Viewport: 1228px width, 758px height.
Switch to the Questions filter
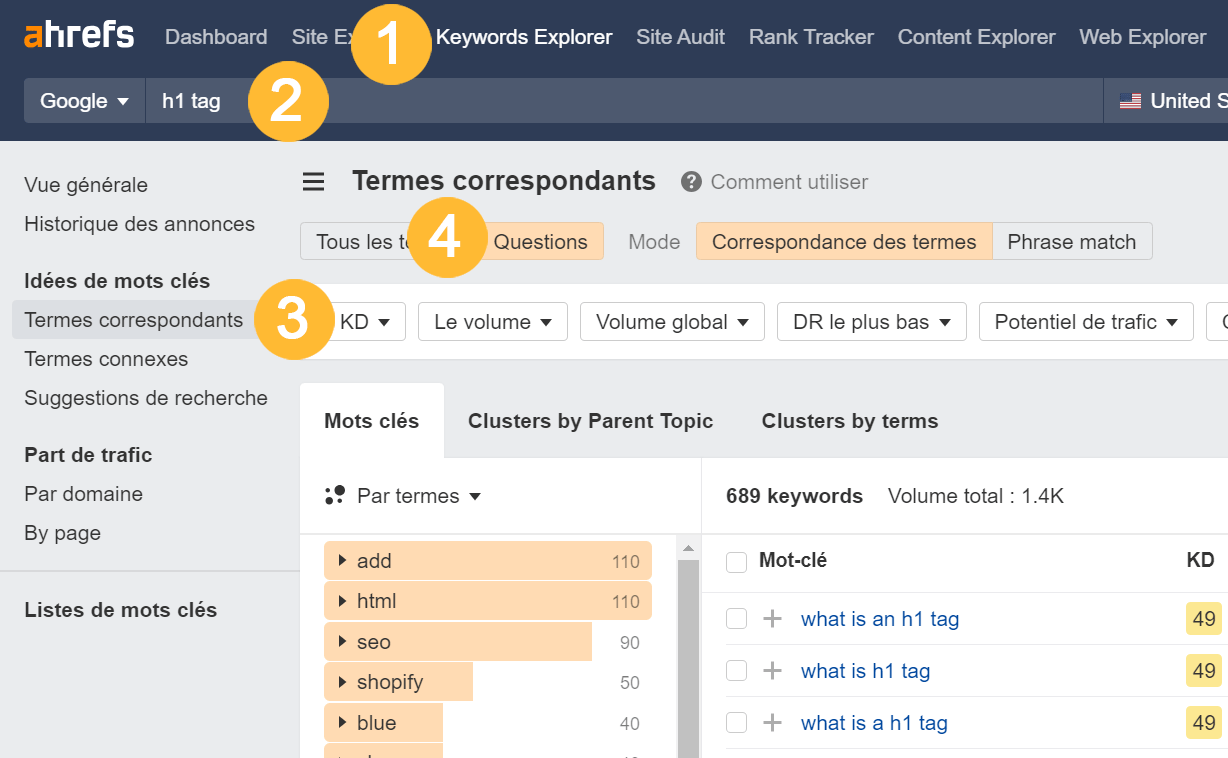tap(540, 241)
